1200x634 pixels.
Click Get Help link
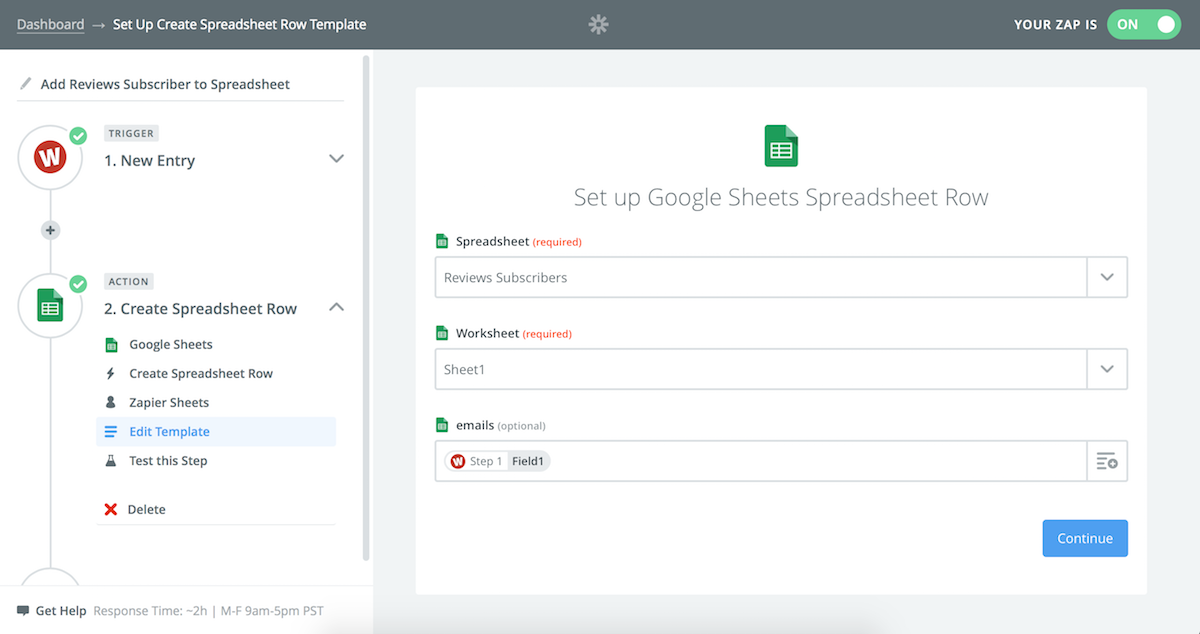61,611
